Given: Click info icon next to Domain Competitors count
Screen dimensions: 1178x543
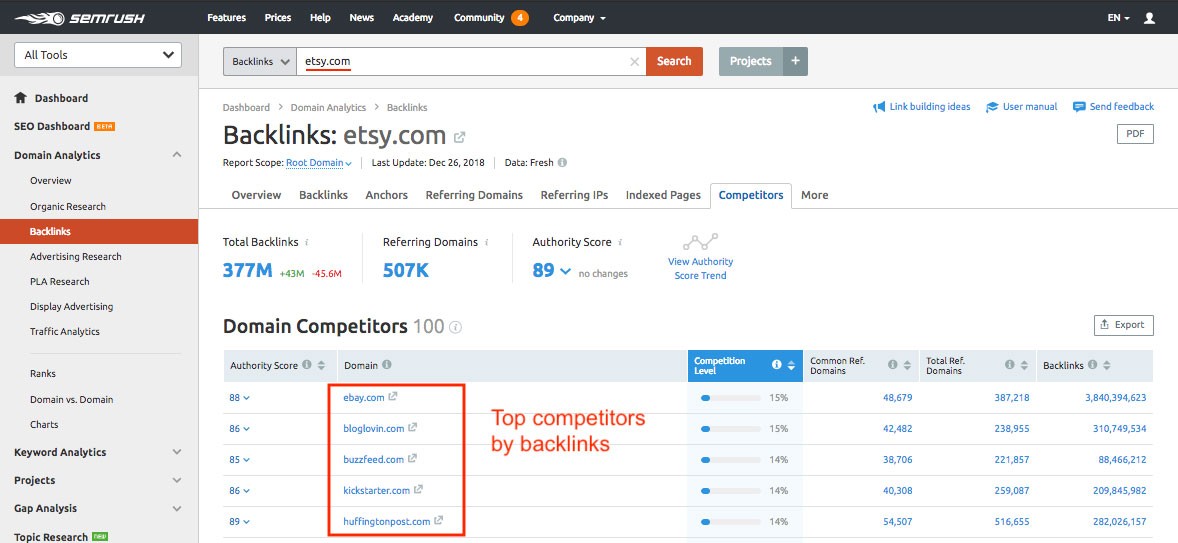Looking at the screenshot, I should click(x=456, y=327).
